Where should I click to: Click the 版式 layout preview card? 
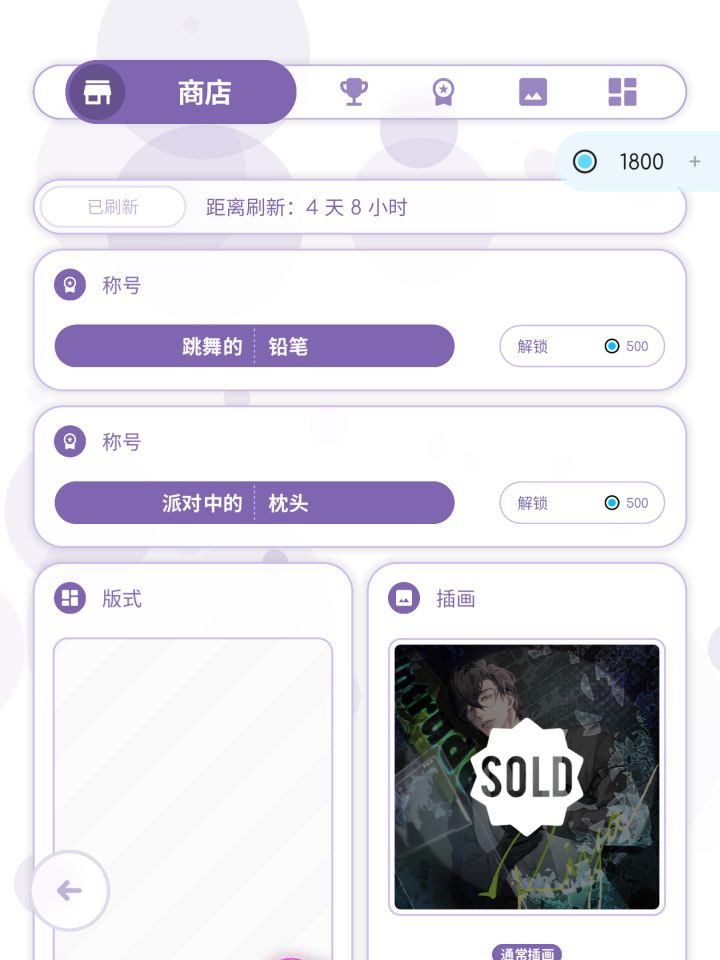pos(193,790)
